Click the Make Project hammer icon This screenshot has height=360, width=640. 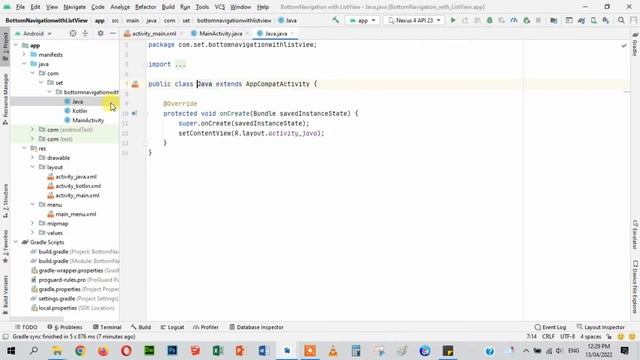pyautogui.click(x=336, y=20)
